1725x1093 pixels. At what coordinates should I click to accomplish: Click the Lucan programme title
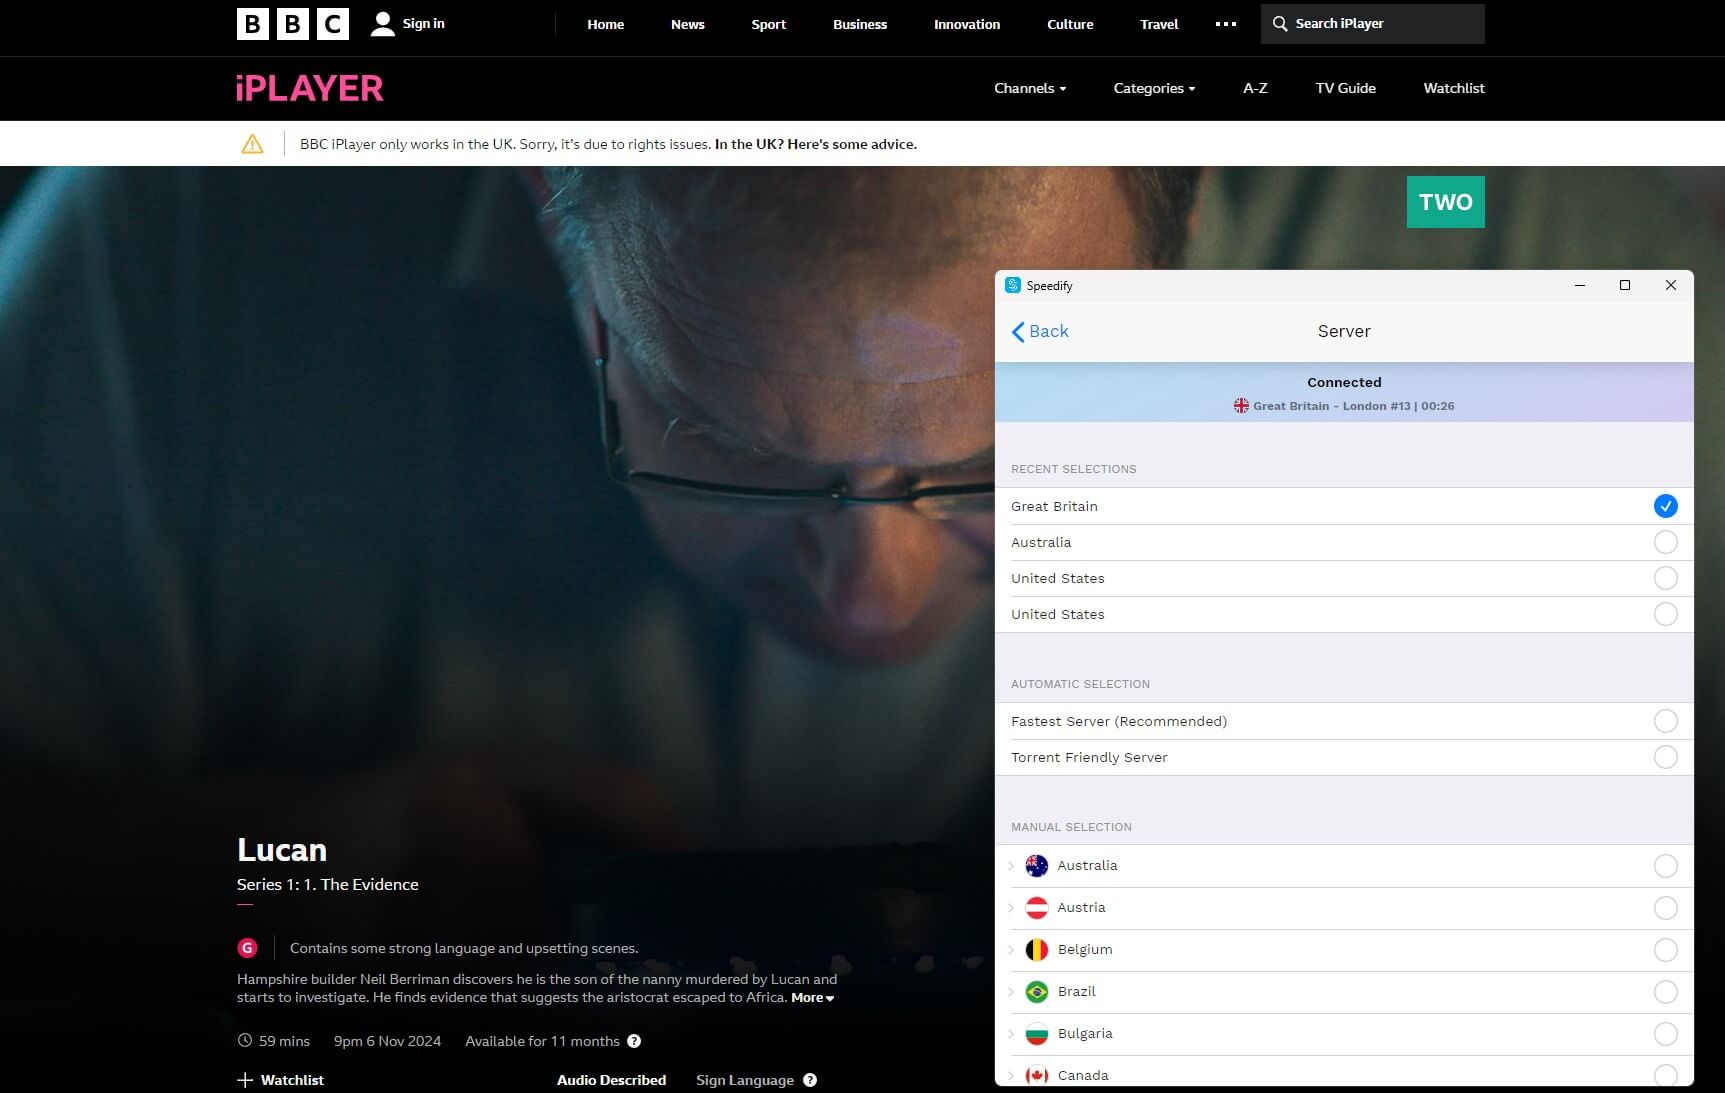[282, 849]
